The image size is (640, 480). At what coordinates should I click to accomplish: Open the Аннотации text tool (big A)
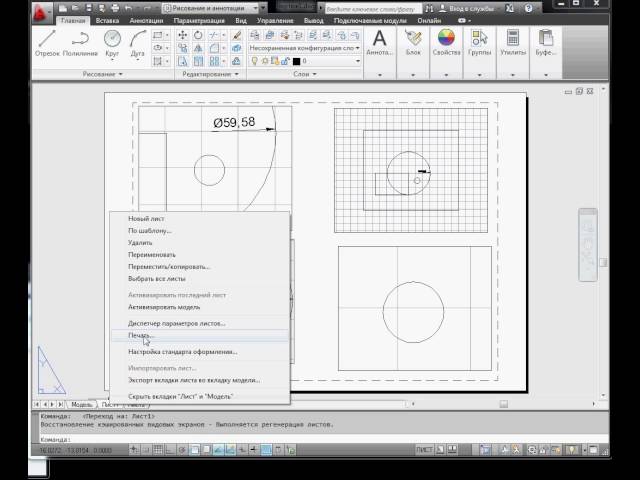pos(380,42)
